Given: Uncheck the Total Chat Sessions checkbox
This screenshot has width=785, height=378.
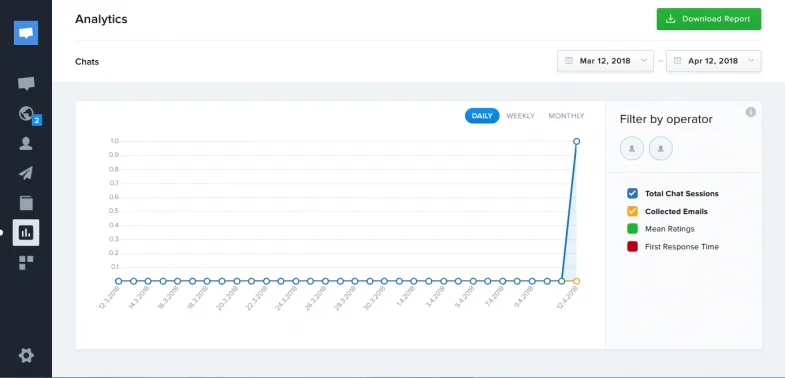Looking at the screenshot, I should [x=632, y=193].
